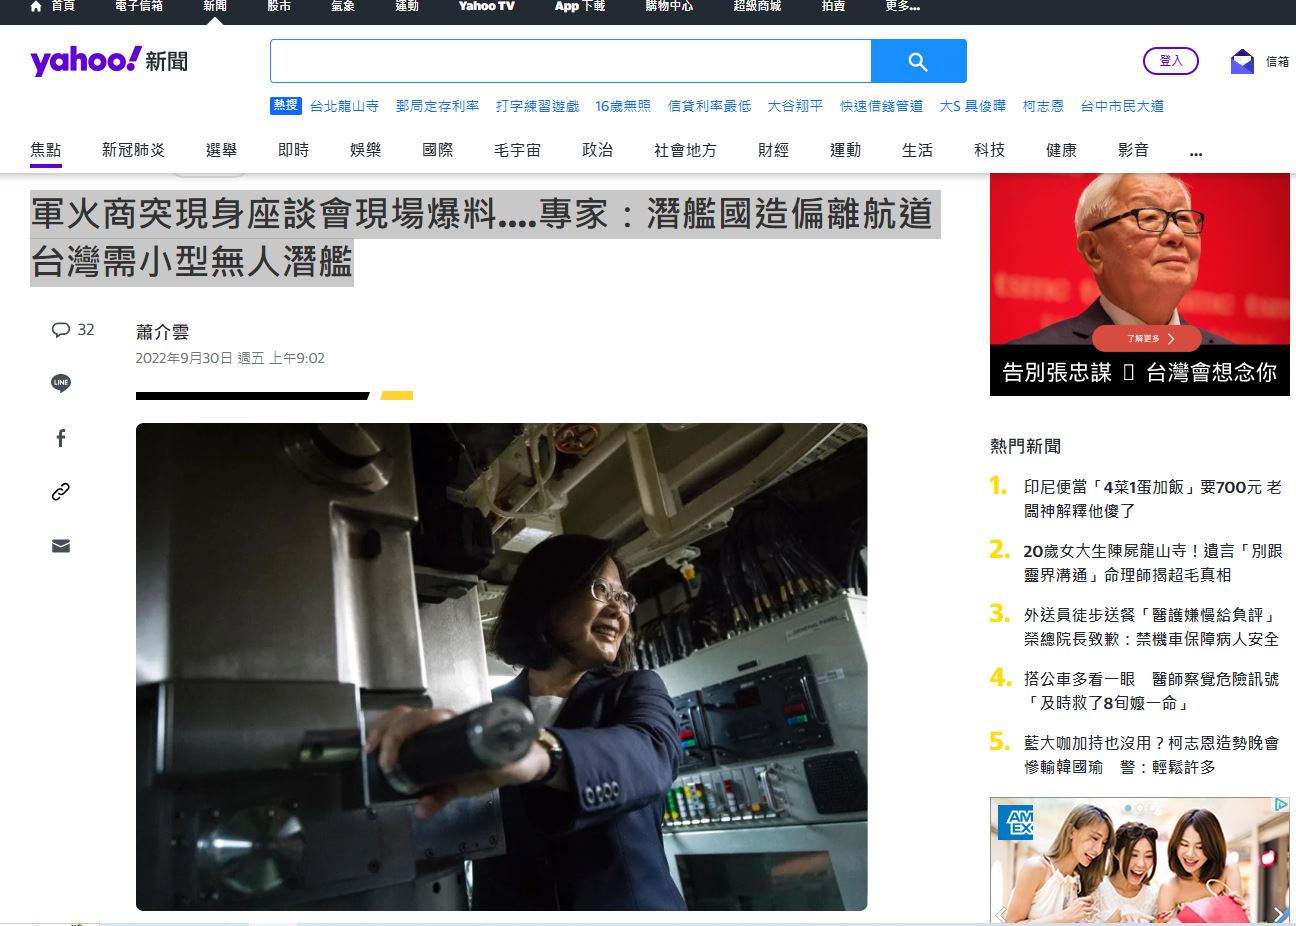Copy article link chain icon
This screenshot has width=1296, height=926.
[61, 492]
